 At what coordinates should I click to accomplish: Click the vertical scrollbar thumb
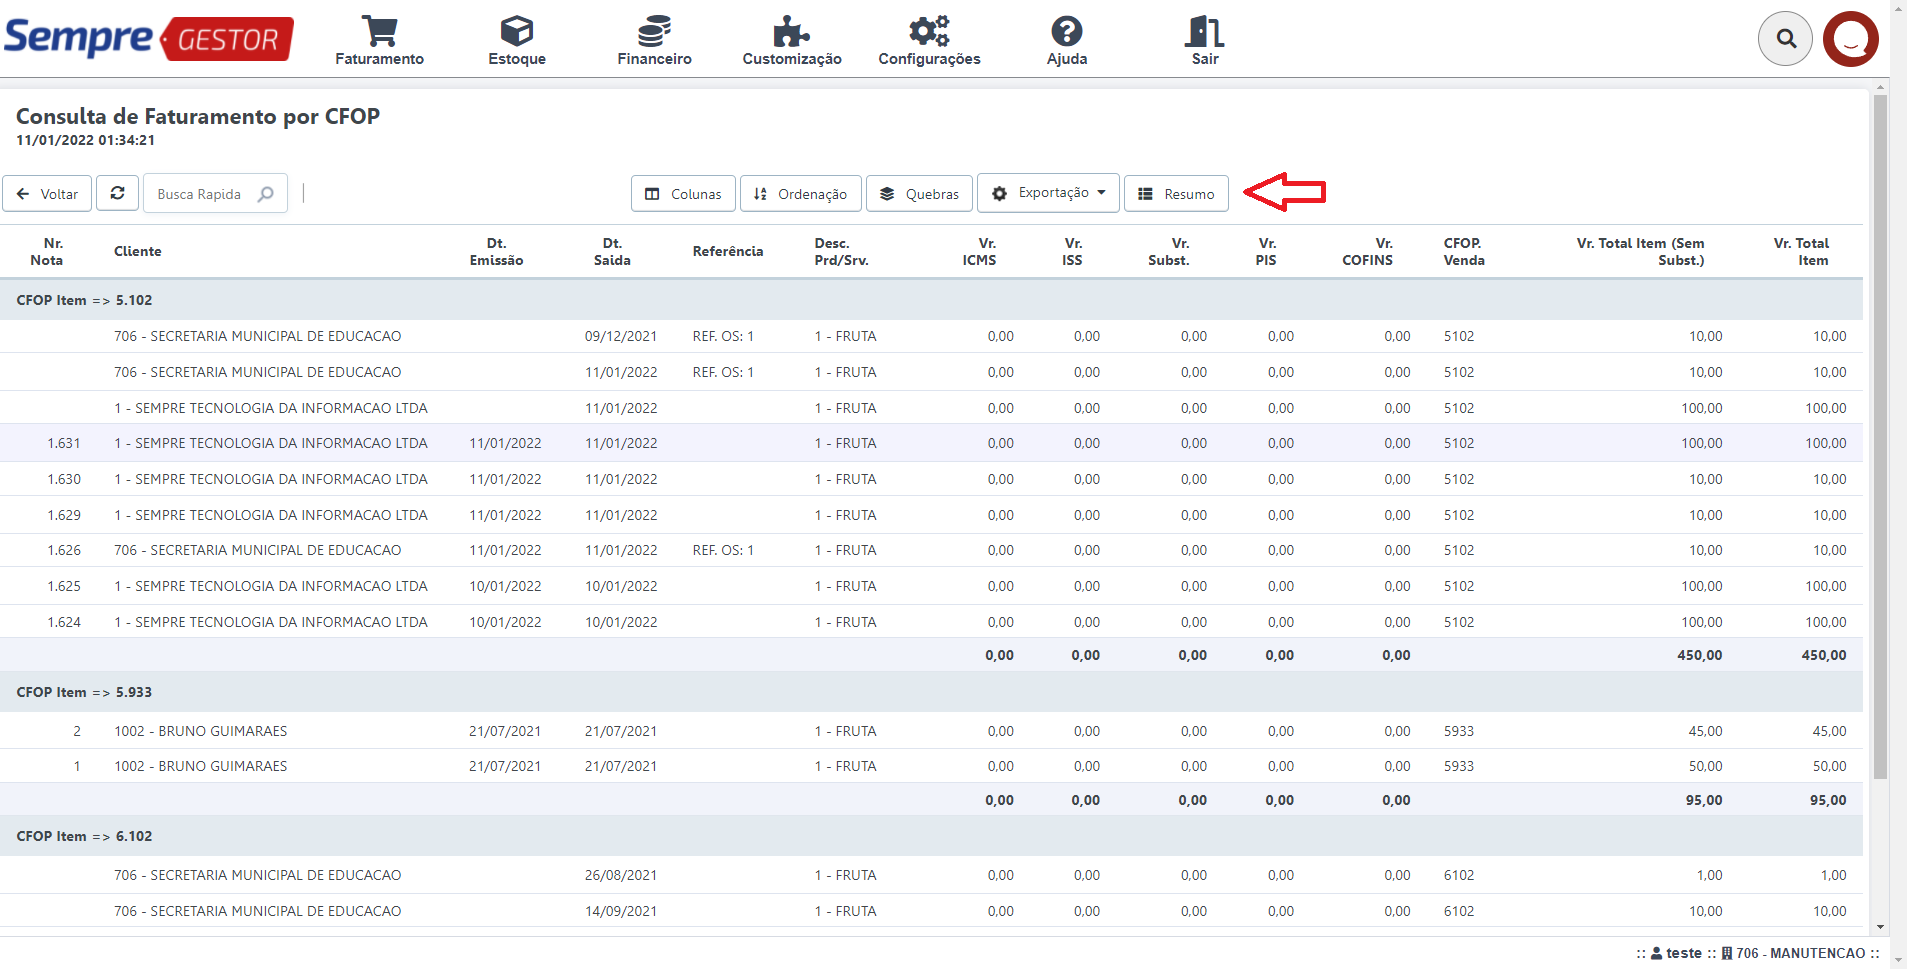point(1880,437)
